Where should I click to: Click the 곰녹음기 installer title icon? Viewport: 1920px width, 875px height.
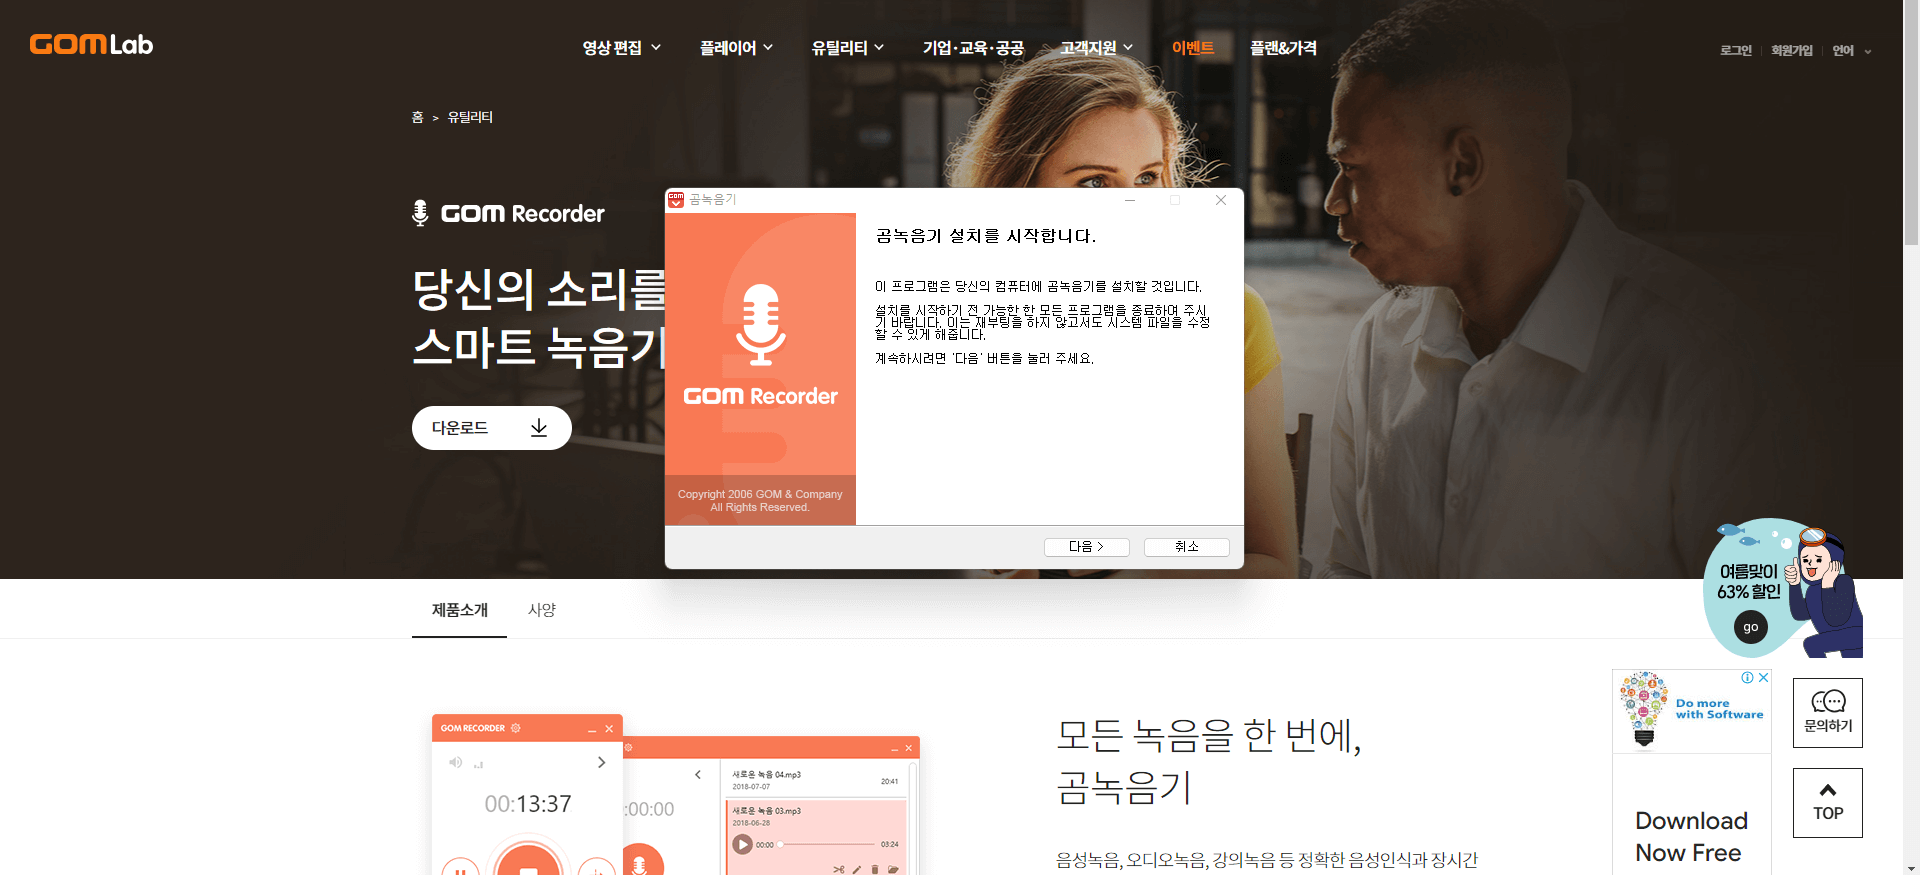pos(676,200)
